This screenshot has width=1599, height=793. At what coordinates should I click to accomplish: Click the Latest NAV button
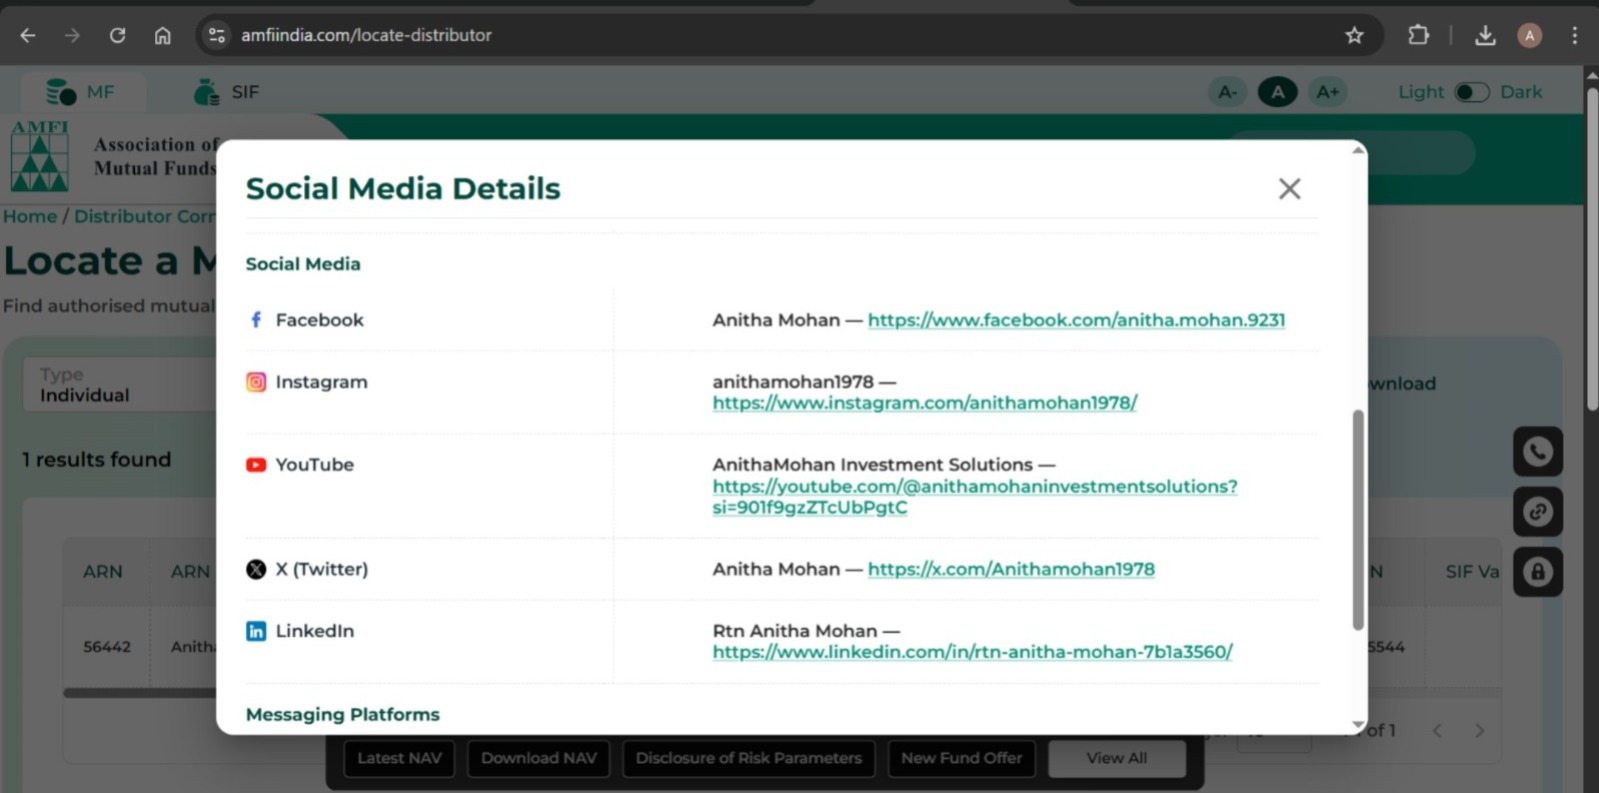point(399,758)
